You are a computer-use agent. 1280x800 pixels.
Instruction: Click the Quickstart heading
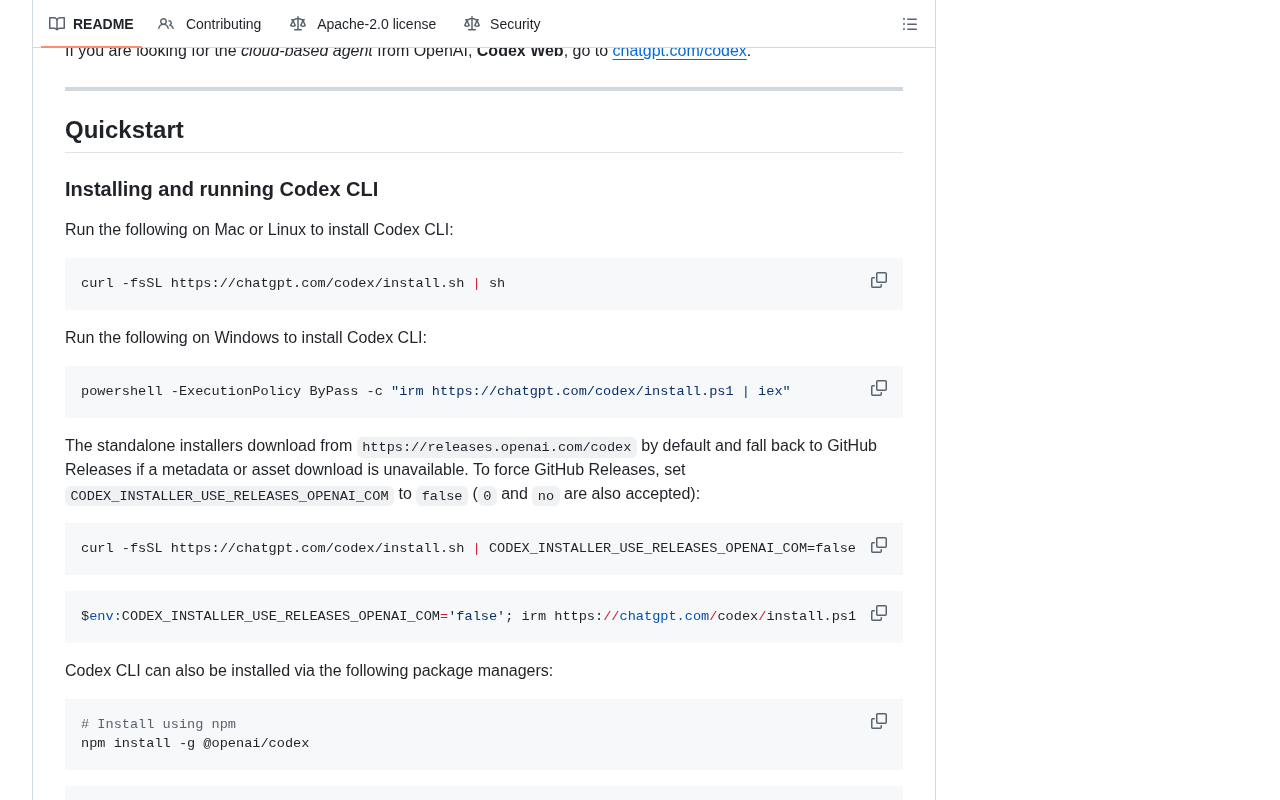(124, 130)
